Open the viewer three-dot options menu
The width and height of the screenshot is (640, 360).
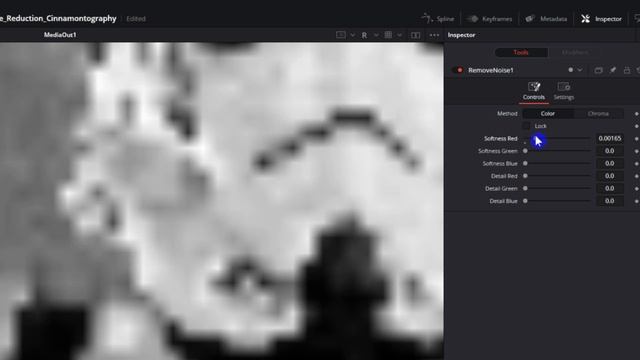click(x=434, y=35)
